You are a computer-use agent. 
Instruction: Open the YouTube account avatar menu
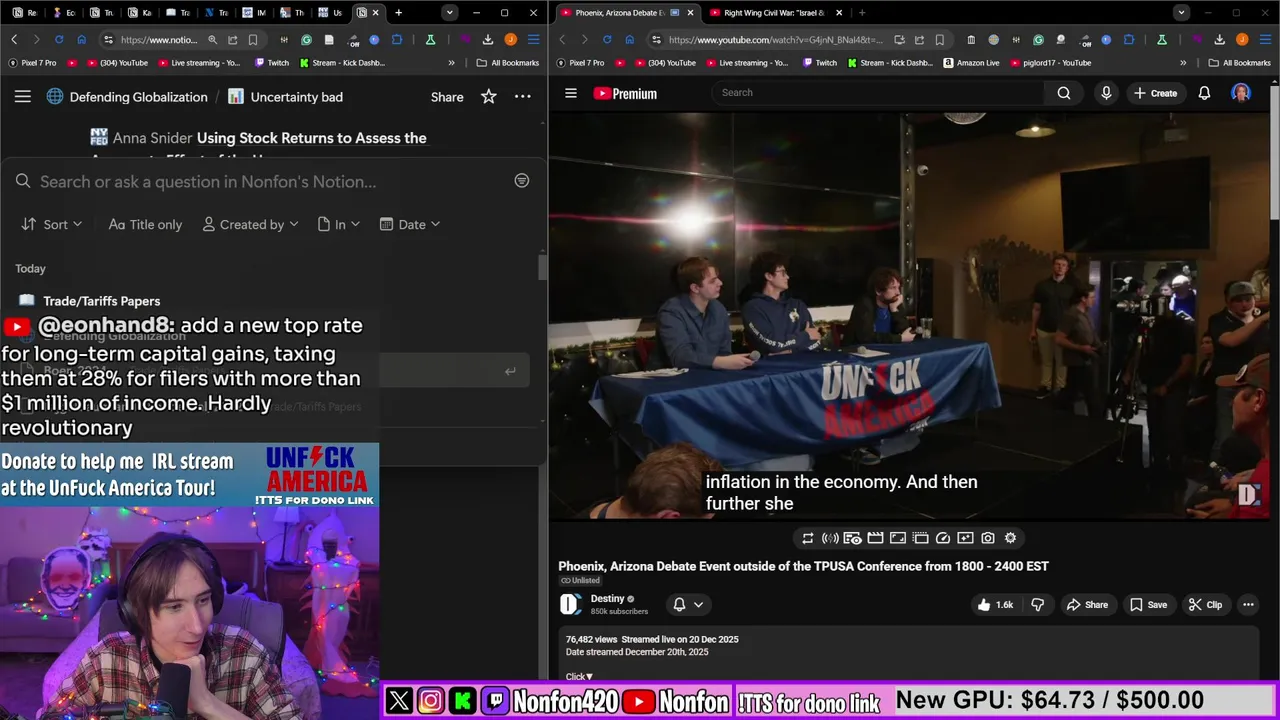1241,93
